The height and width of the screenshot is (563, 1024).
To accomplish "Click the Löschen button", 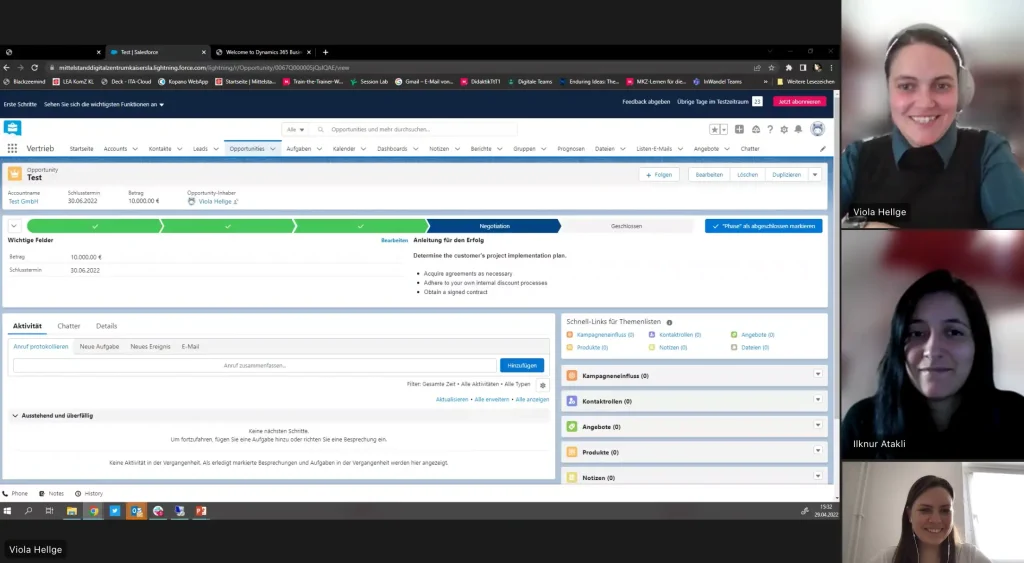I will pyautogui.click(x=748, y=174).
